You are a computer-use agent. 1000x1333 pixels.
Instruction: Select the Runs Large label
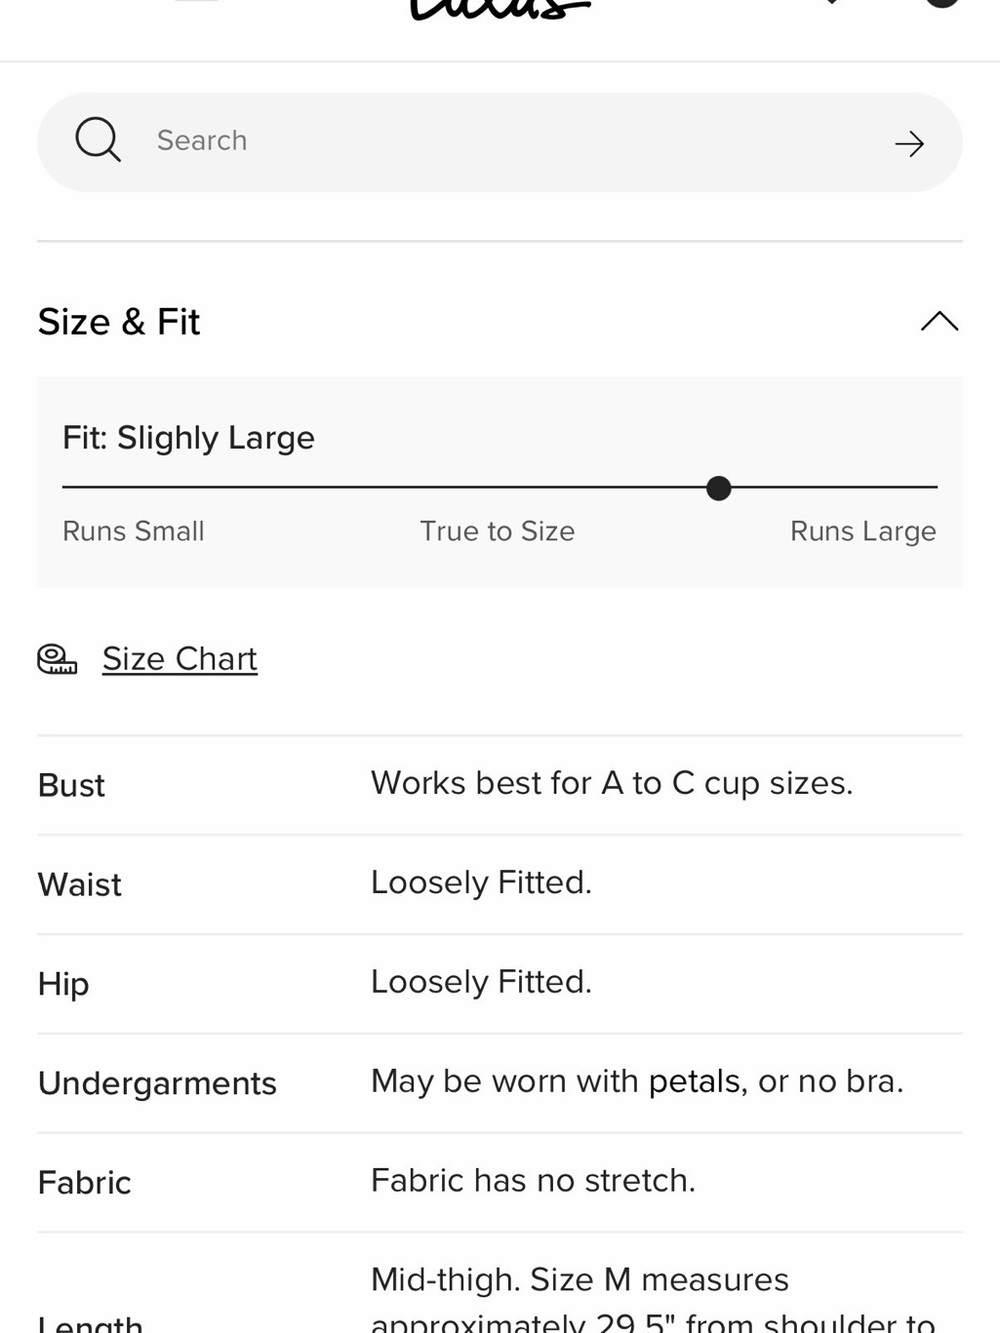(x=863, y=531)
